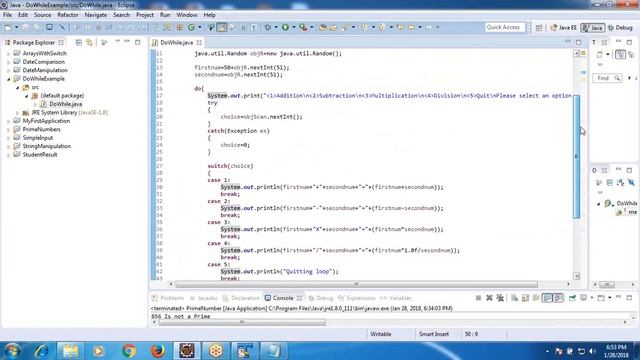Viewport: 640px width, 360px height.
Task: Expand the PrimeNumbers project
Action: (x=8, y=129)
